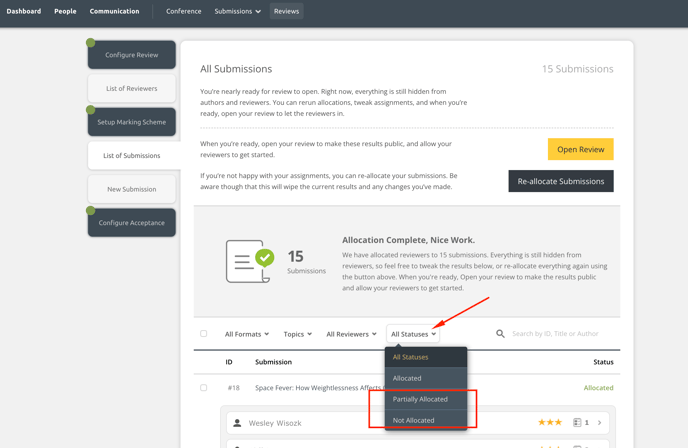
Task: Expand the All Reviewers filter
Action: [351, 334]
